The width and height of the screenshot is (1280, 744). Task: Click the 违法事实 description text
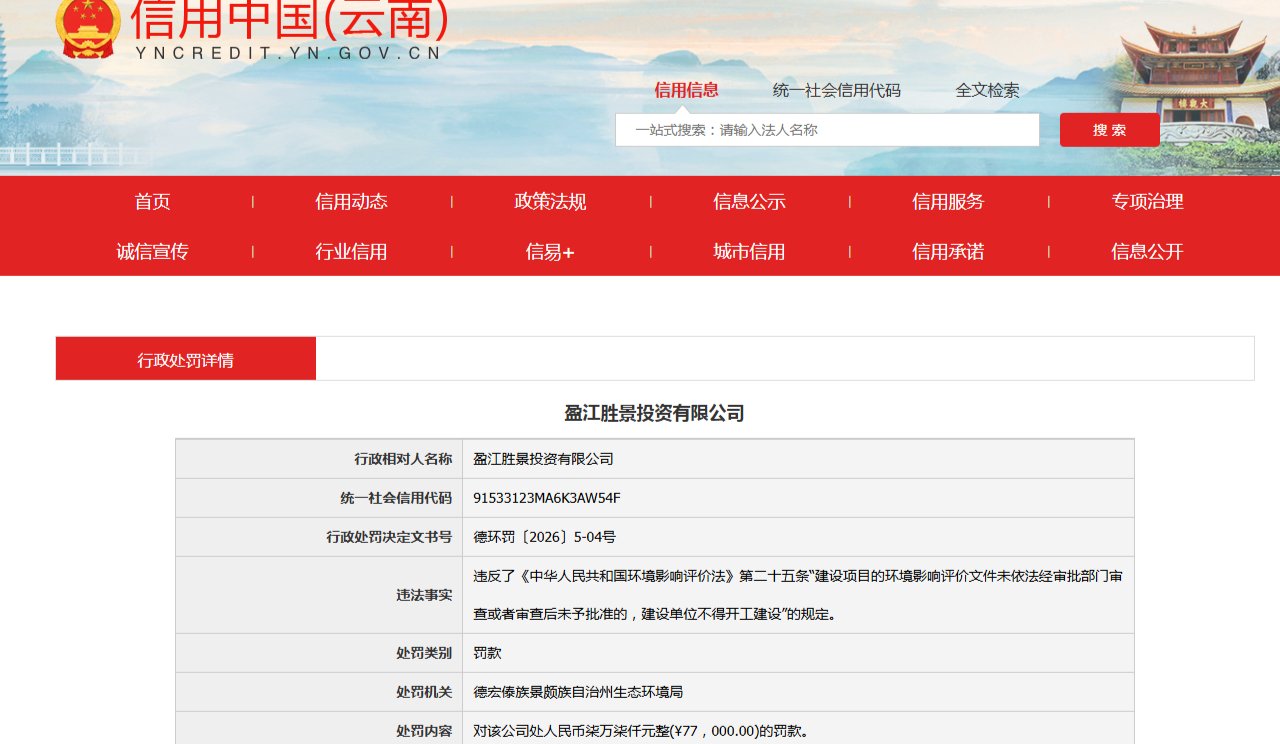[798, 595]
